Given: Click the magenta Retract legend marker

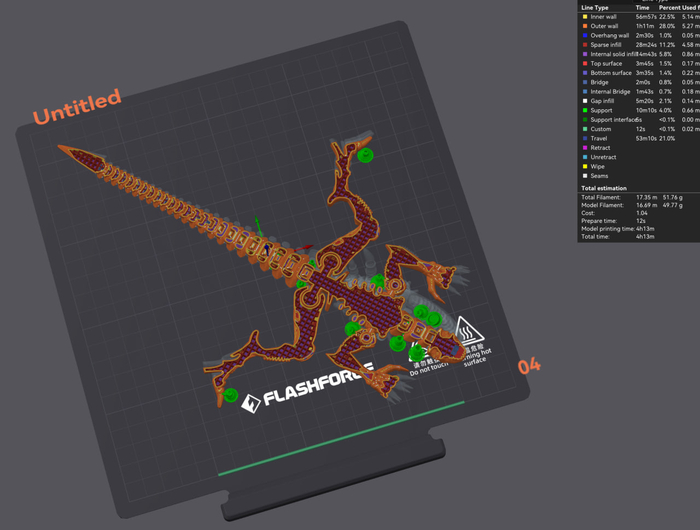Looking at the screenshot, I should [585, 148].
